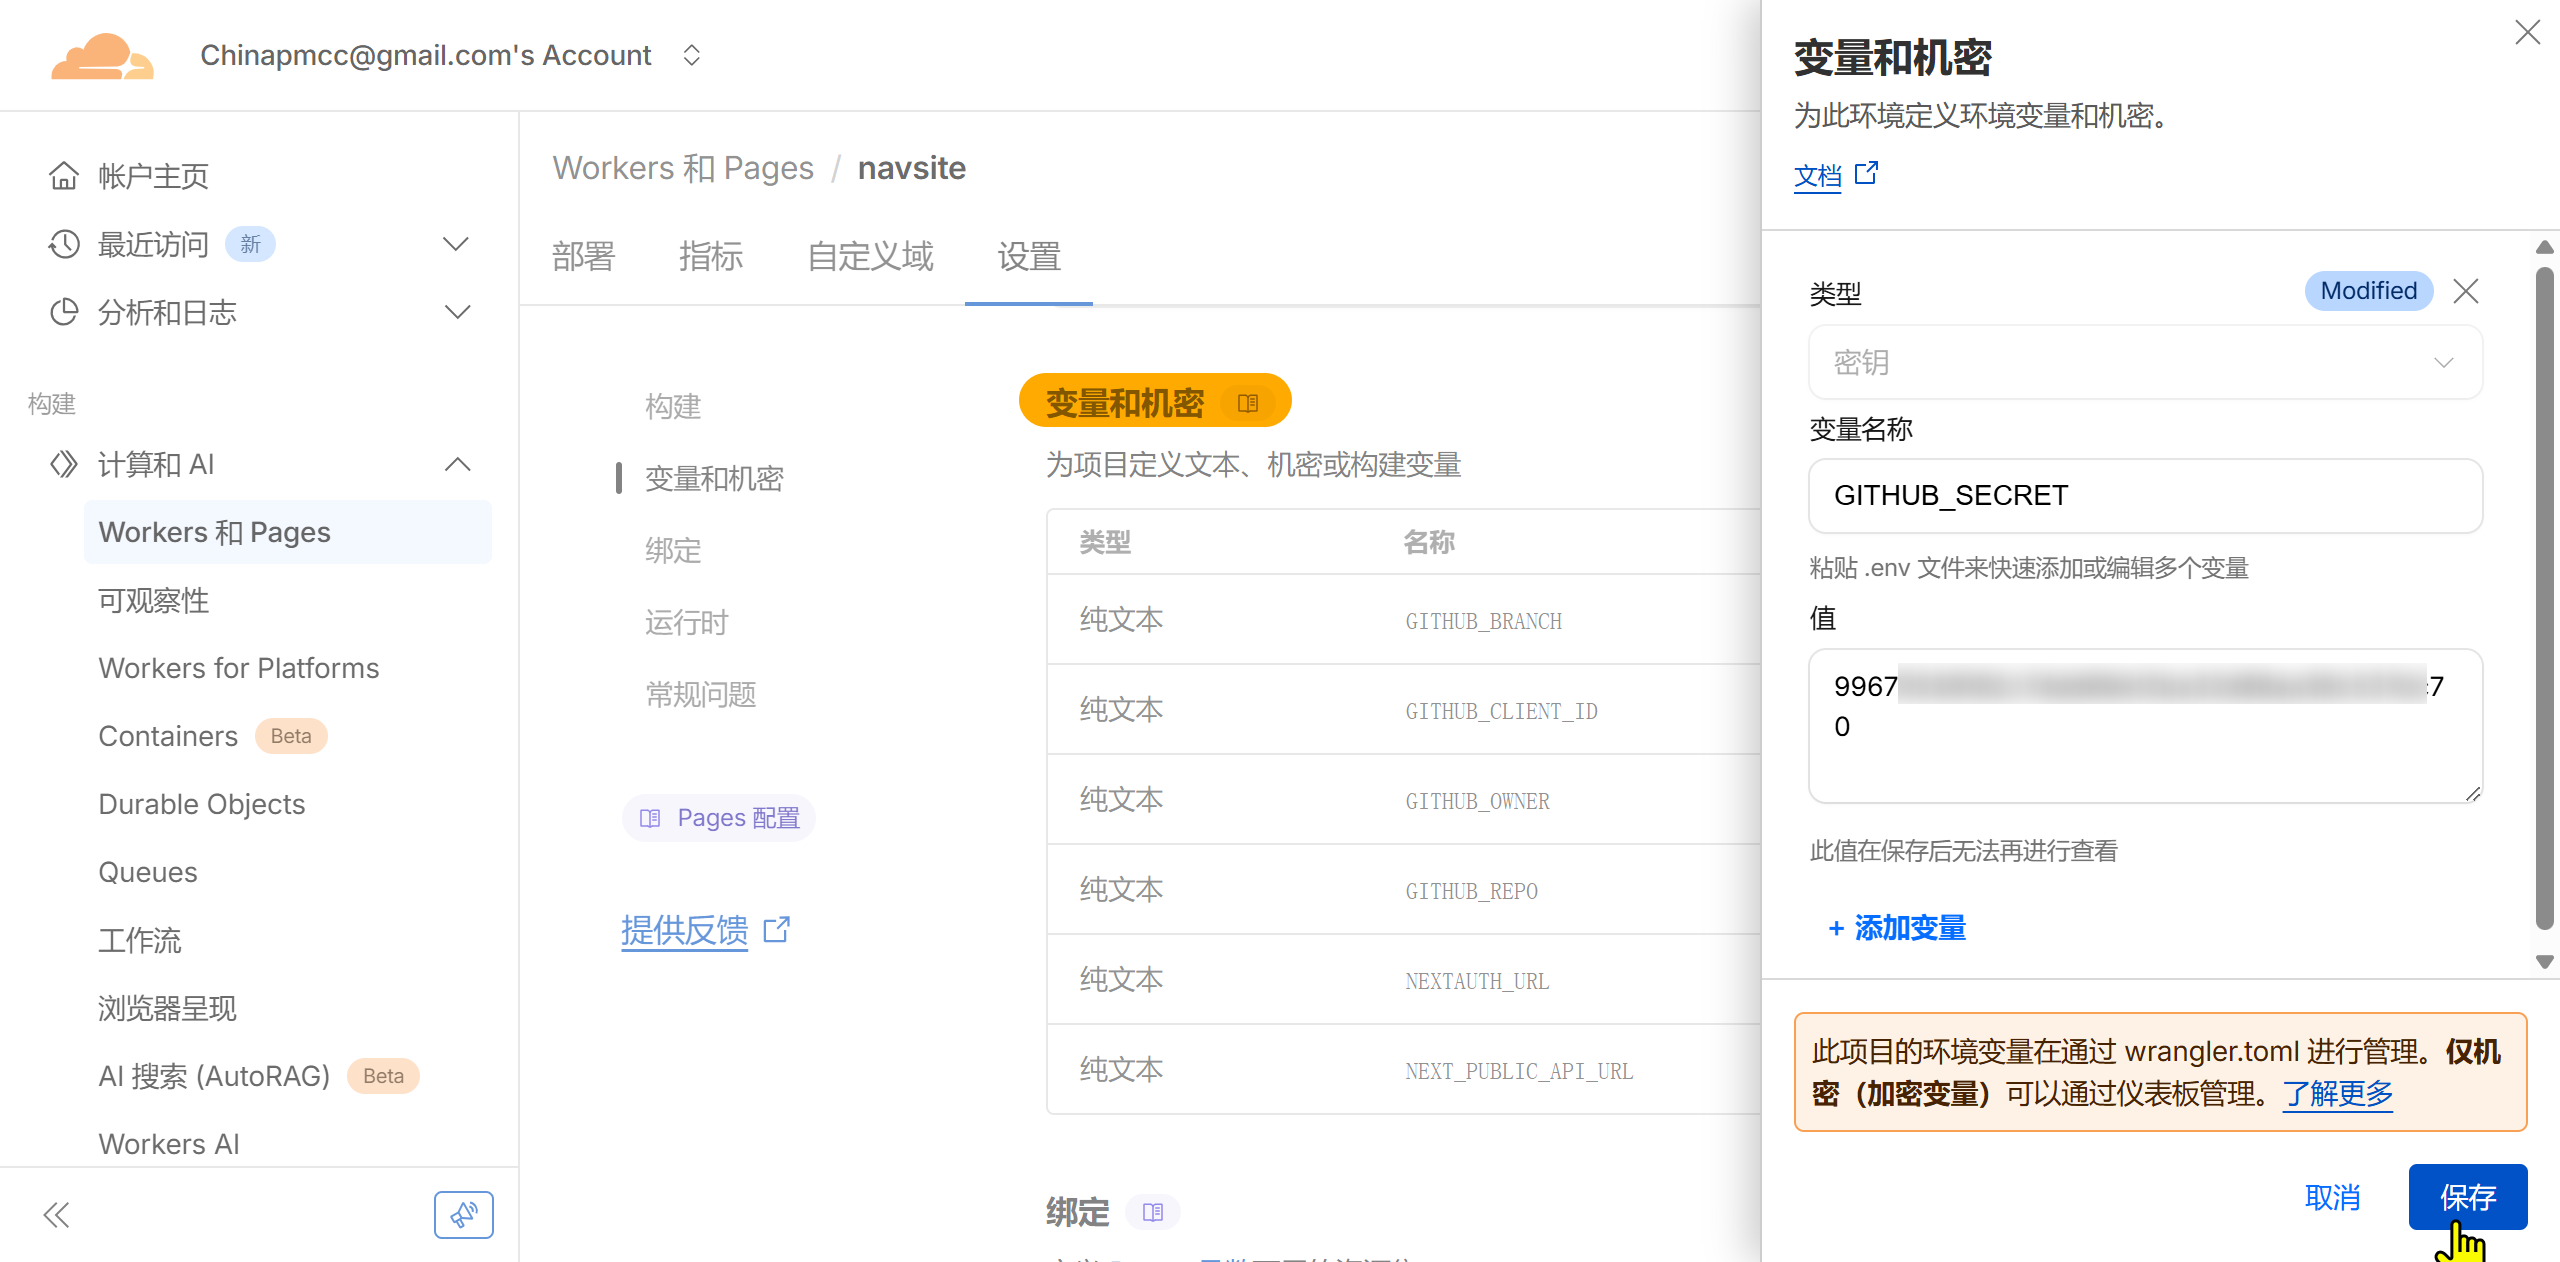Click the panel vertical scrollbar

[x=2544, y=600]
